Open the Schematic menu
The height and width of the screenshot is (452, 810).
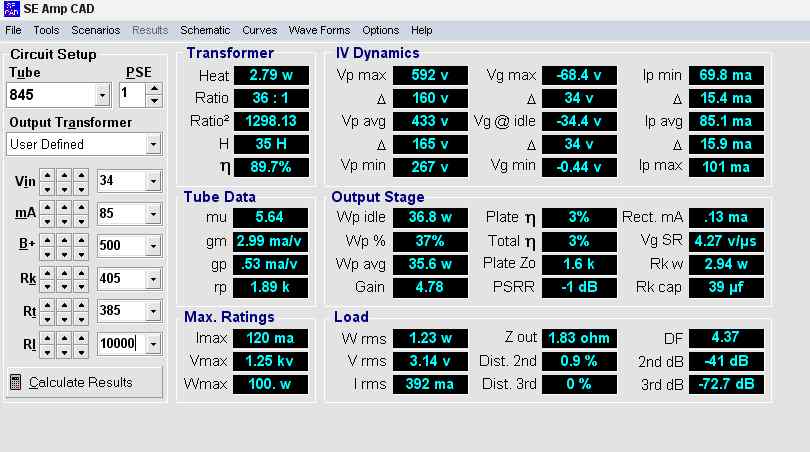pyautogui.click(x=205, y=30)
